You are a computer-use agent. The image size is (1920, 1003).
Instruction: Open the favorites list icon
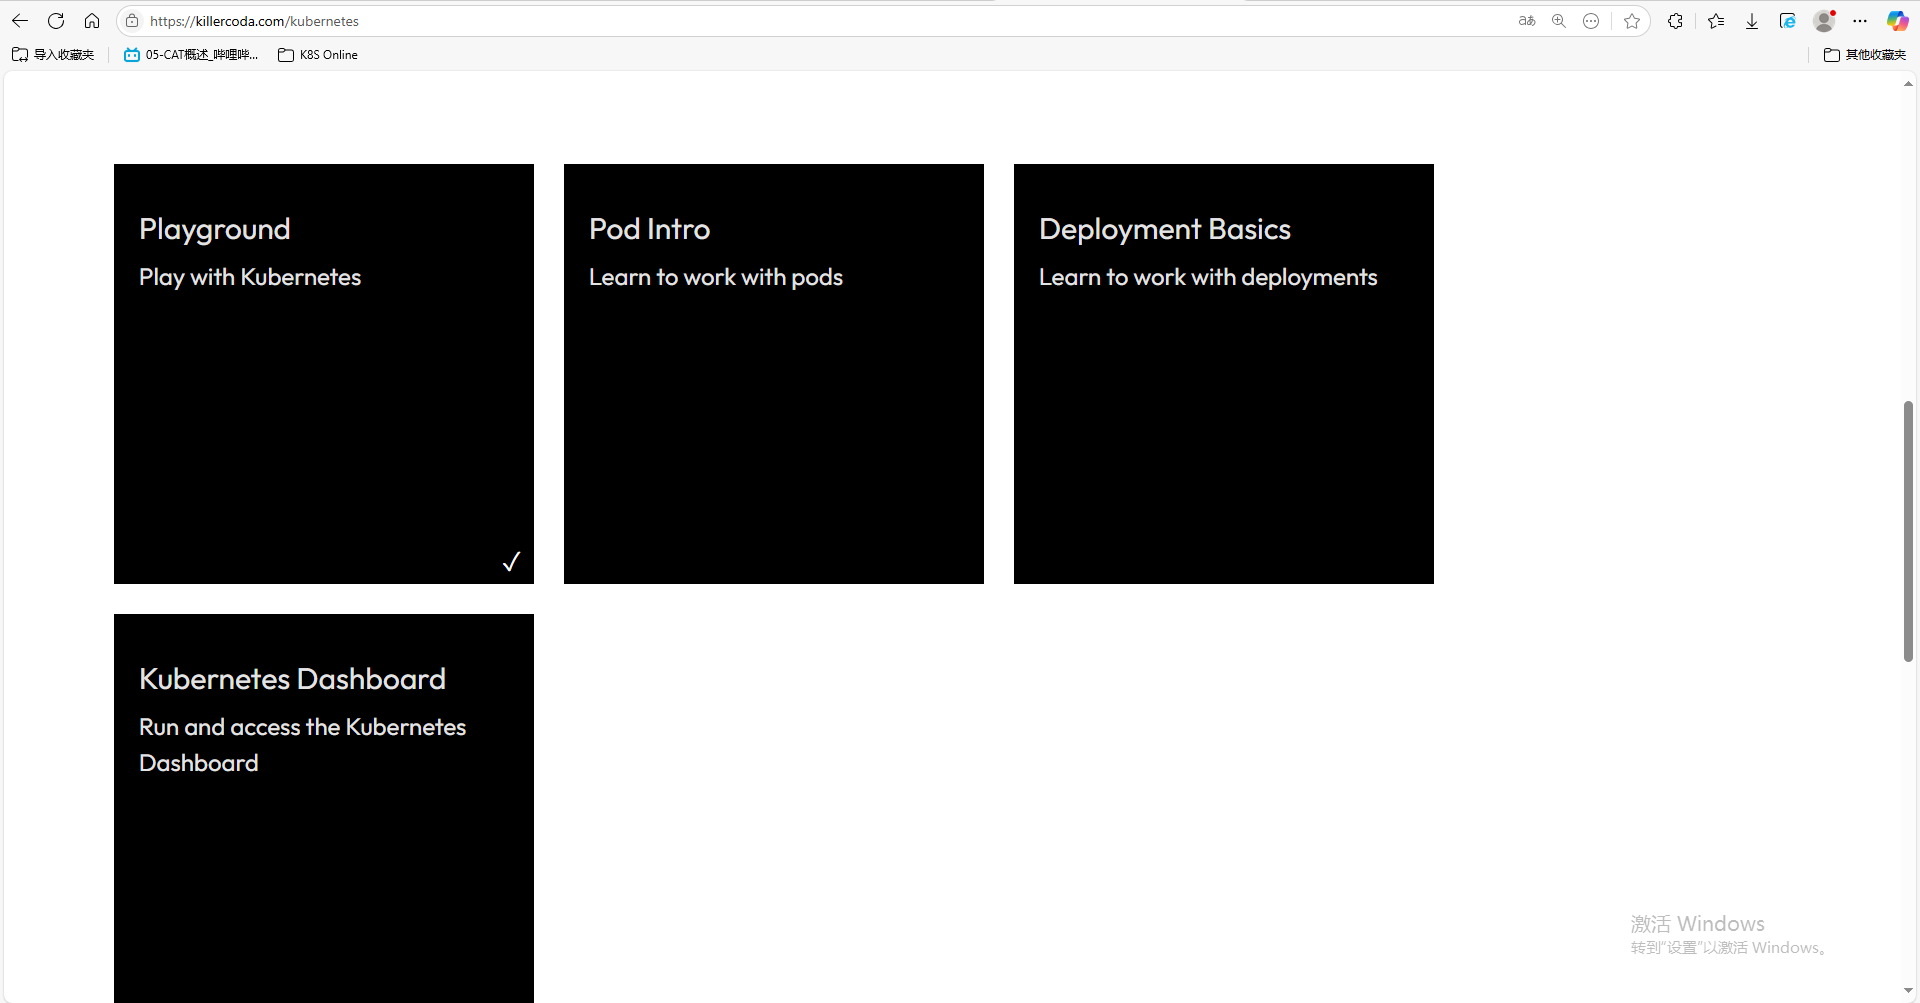point(1716,21)
